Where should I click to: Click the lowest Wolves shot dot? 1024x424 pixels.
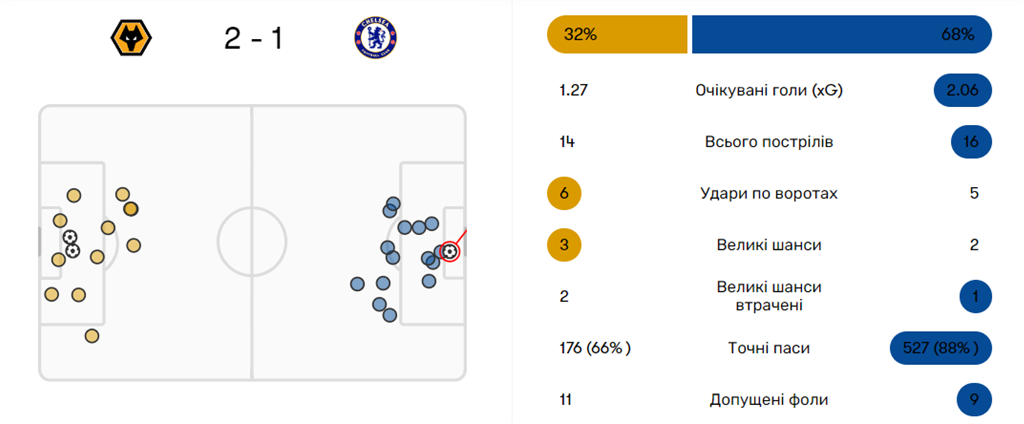click(x=92, y=336)
